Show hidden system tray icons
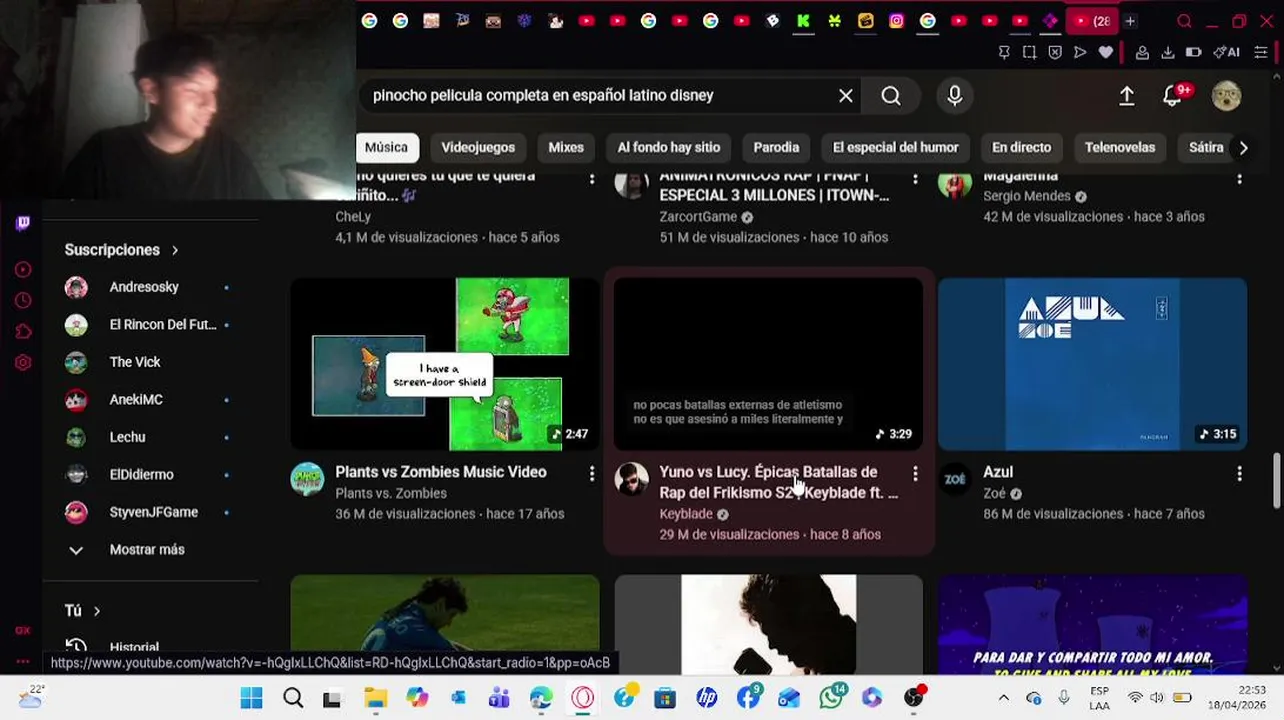The height and width of the screenshot is (720, 1284). (1003, 698)
